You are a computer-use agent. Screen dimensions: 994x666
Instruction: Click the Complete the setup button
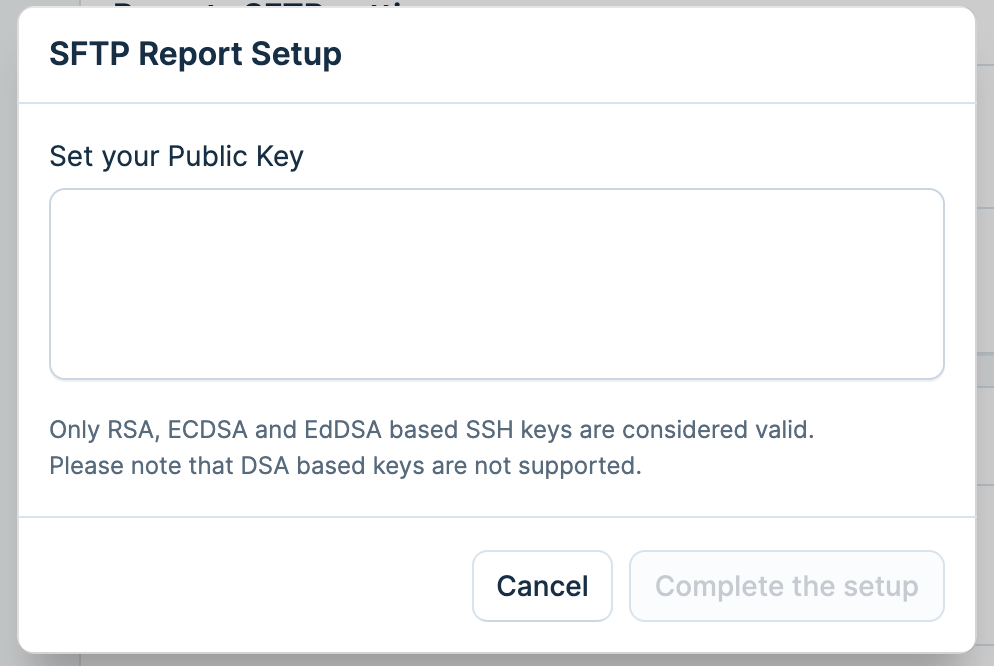pyautogui.click(x=786, y=586)
